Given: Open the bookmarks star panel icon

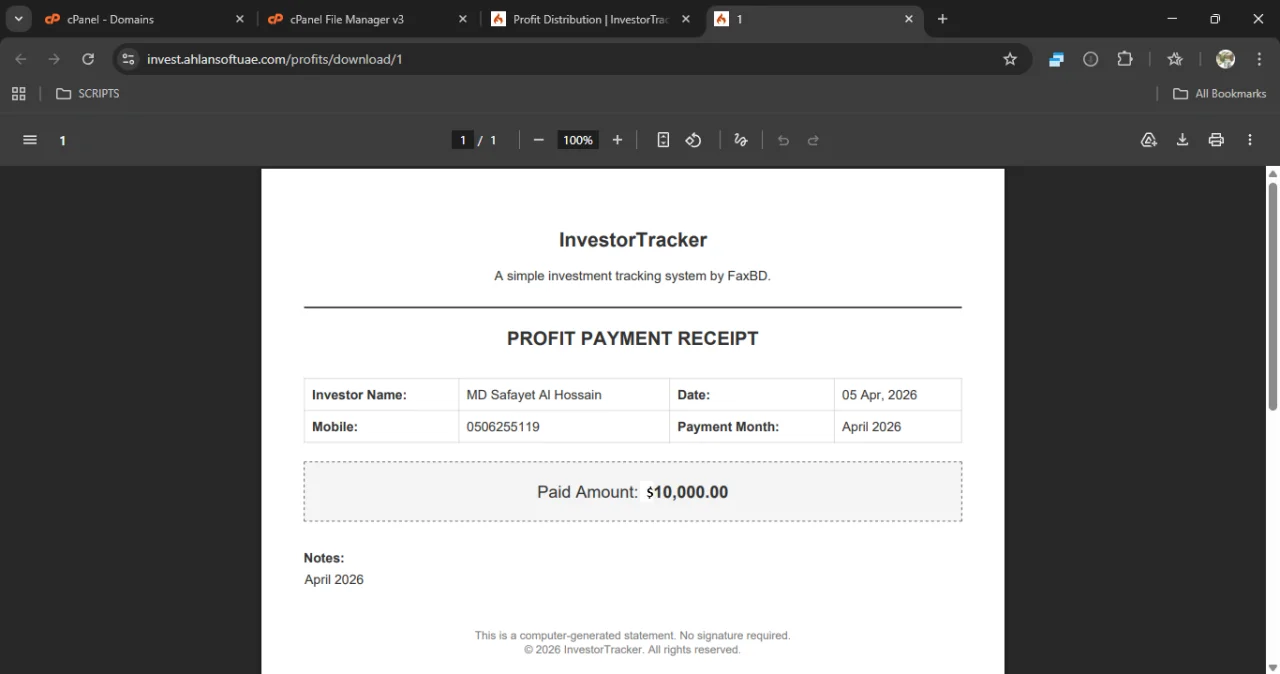Looking at the screenshot, I should (x=1175, y=59).
